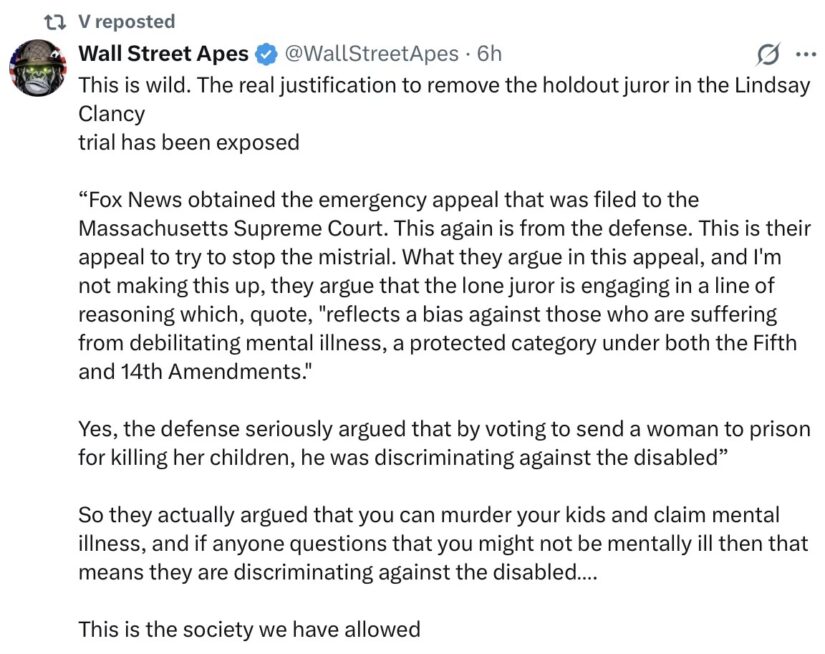
Task: Click the 6h post timestamp
Action: (x=489, y=54)
